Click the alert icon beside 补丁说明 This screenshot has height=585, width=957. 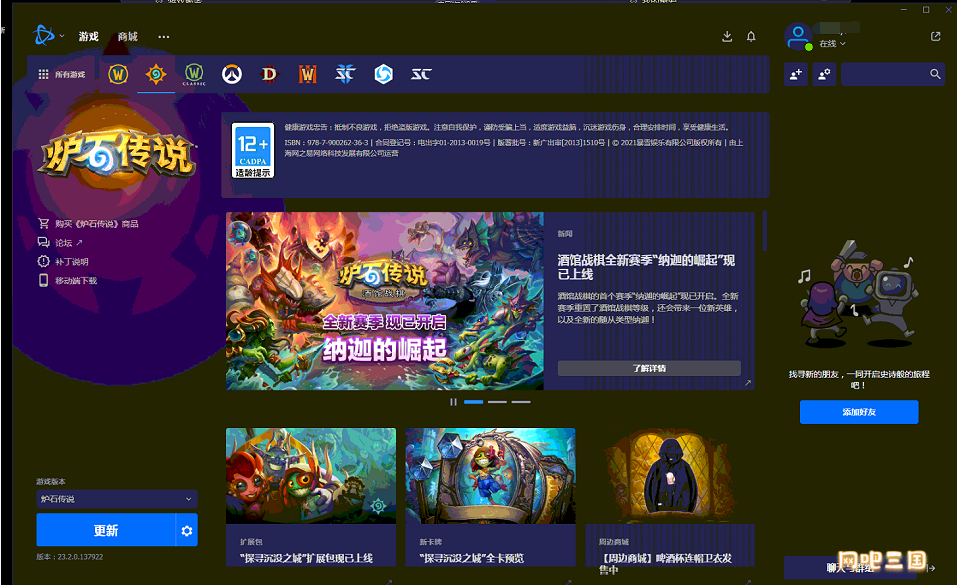(x=43, y=261)
